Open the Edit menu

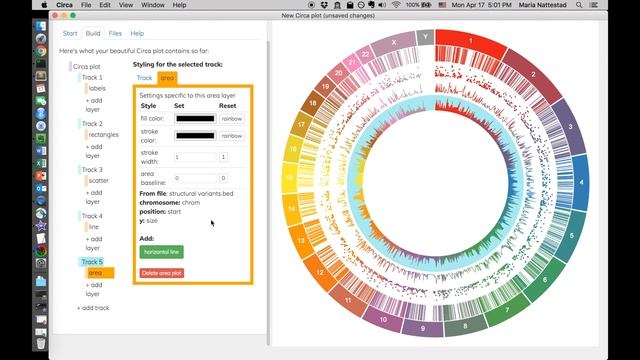point(105,5)
